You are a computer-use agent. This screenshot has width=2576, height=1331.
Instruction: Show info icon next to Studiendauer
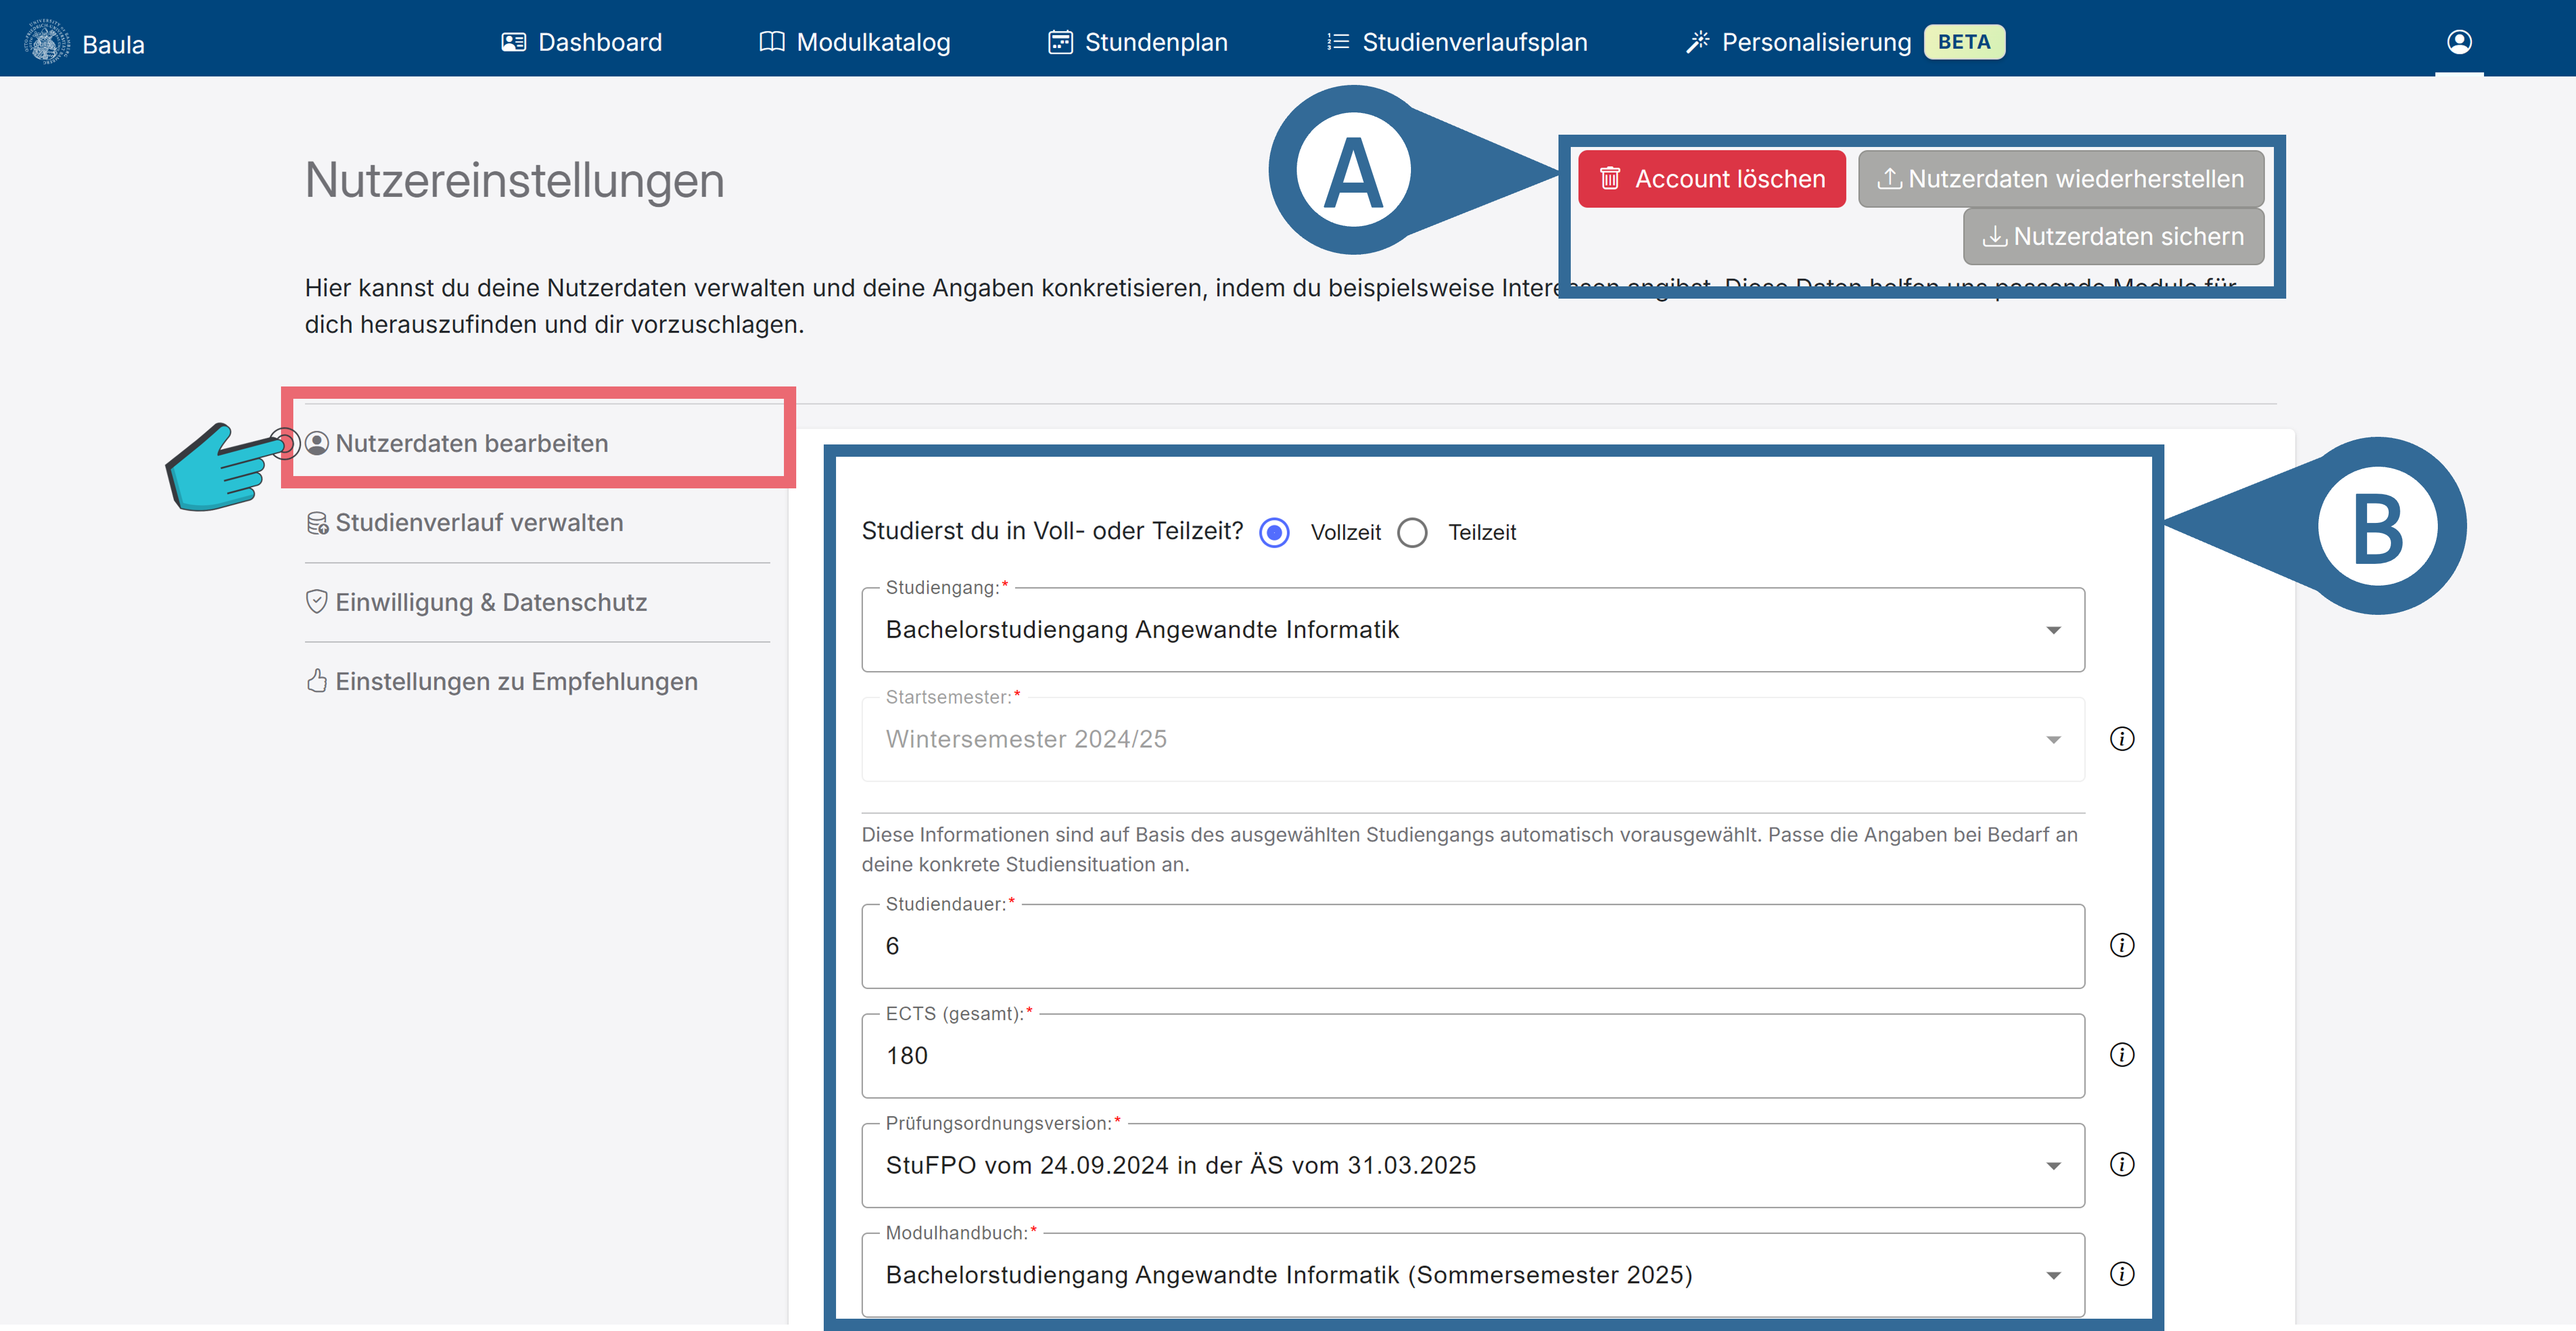[x=2121, y=945]
